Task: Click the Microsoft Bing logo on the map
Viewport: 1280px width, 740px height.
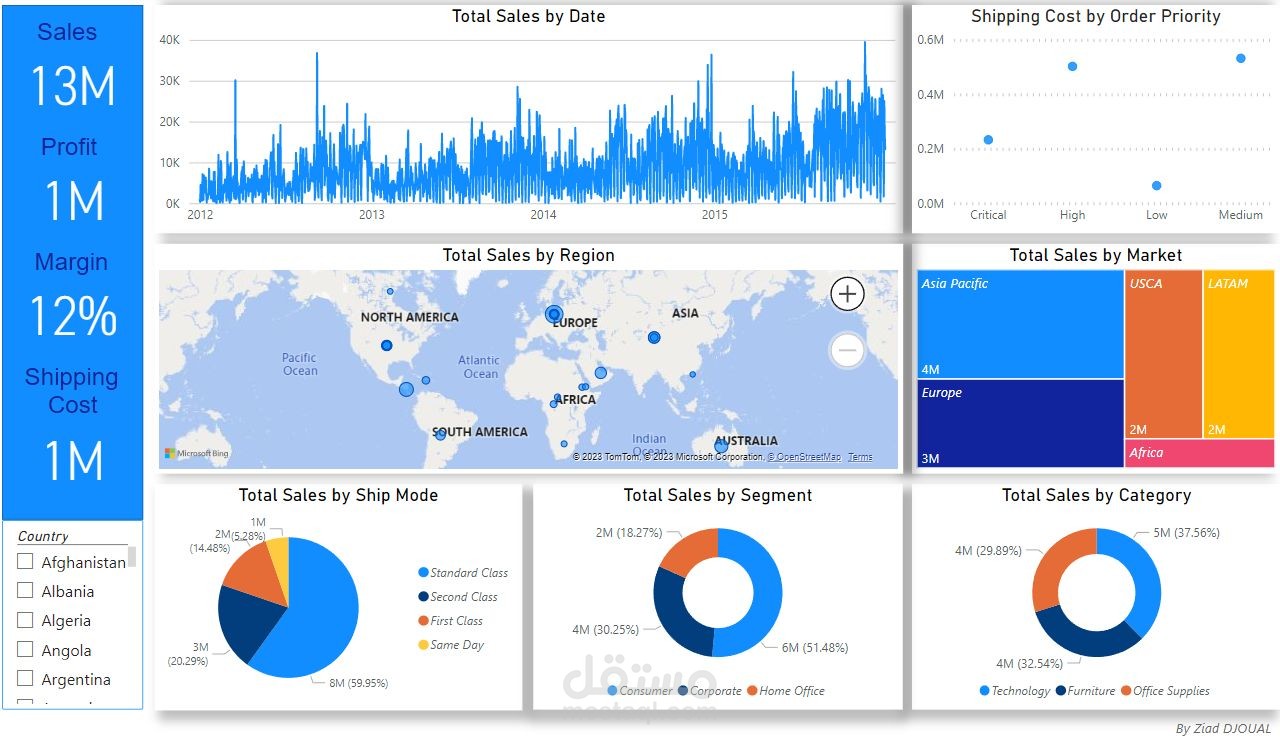Action: point(197,453)
